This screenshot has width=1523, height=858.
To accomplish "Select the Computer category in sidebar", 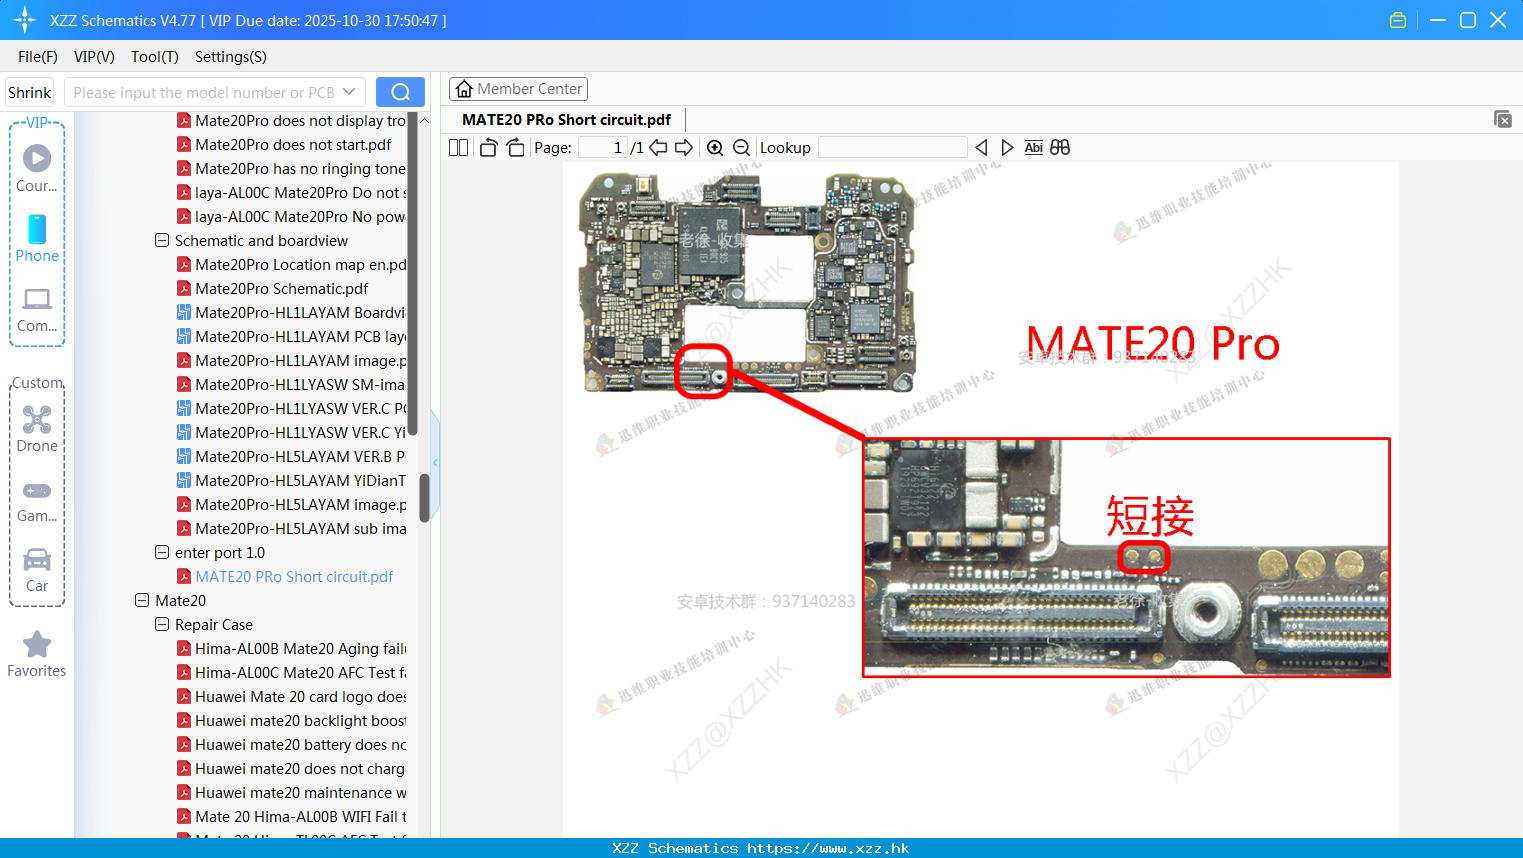I will 37,309.
